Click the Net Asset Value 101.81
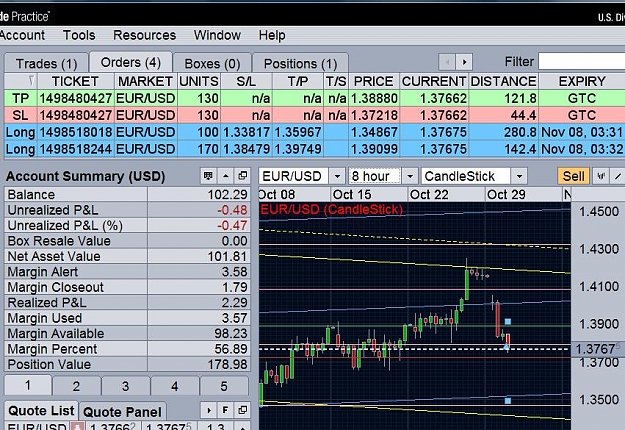 coord(227,256)
